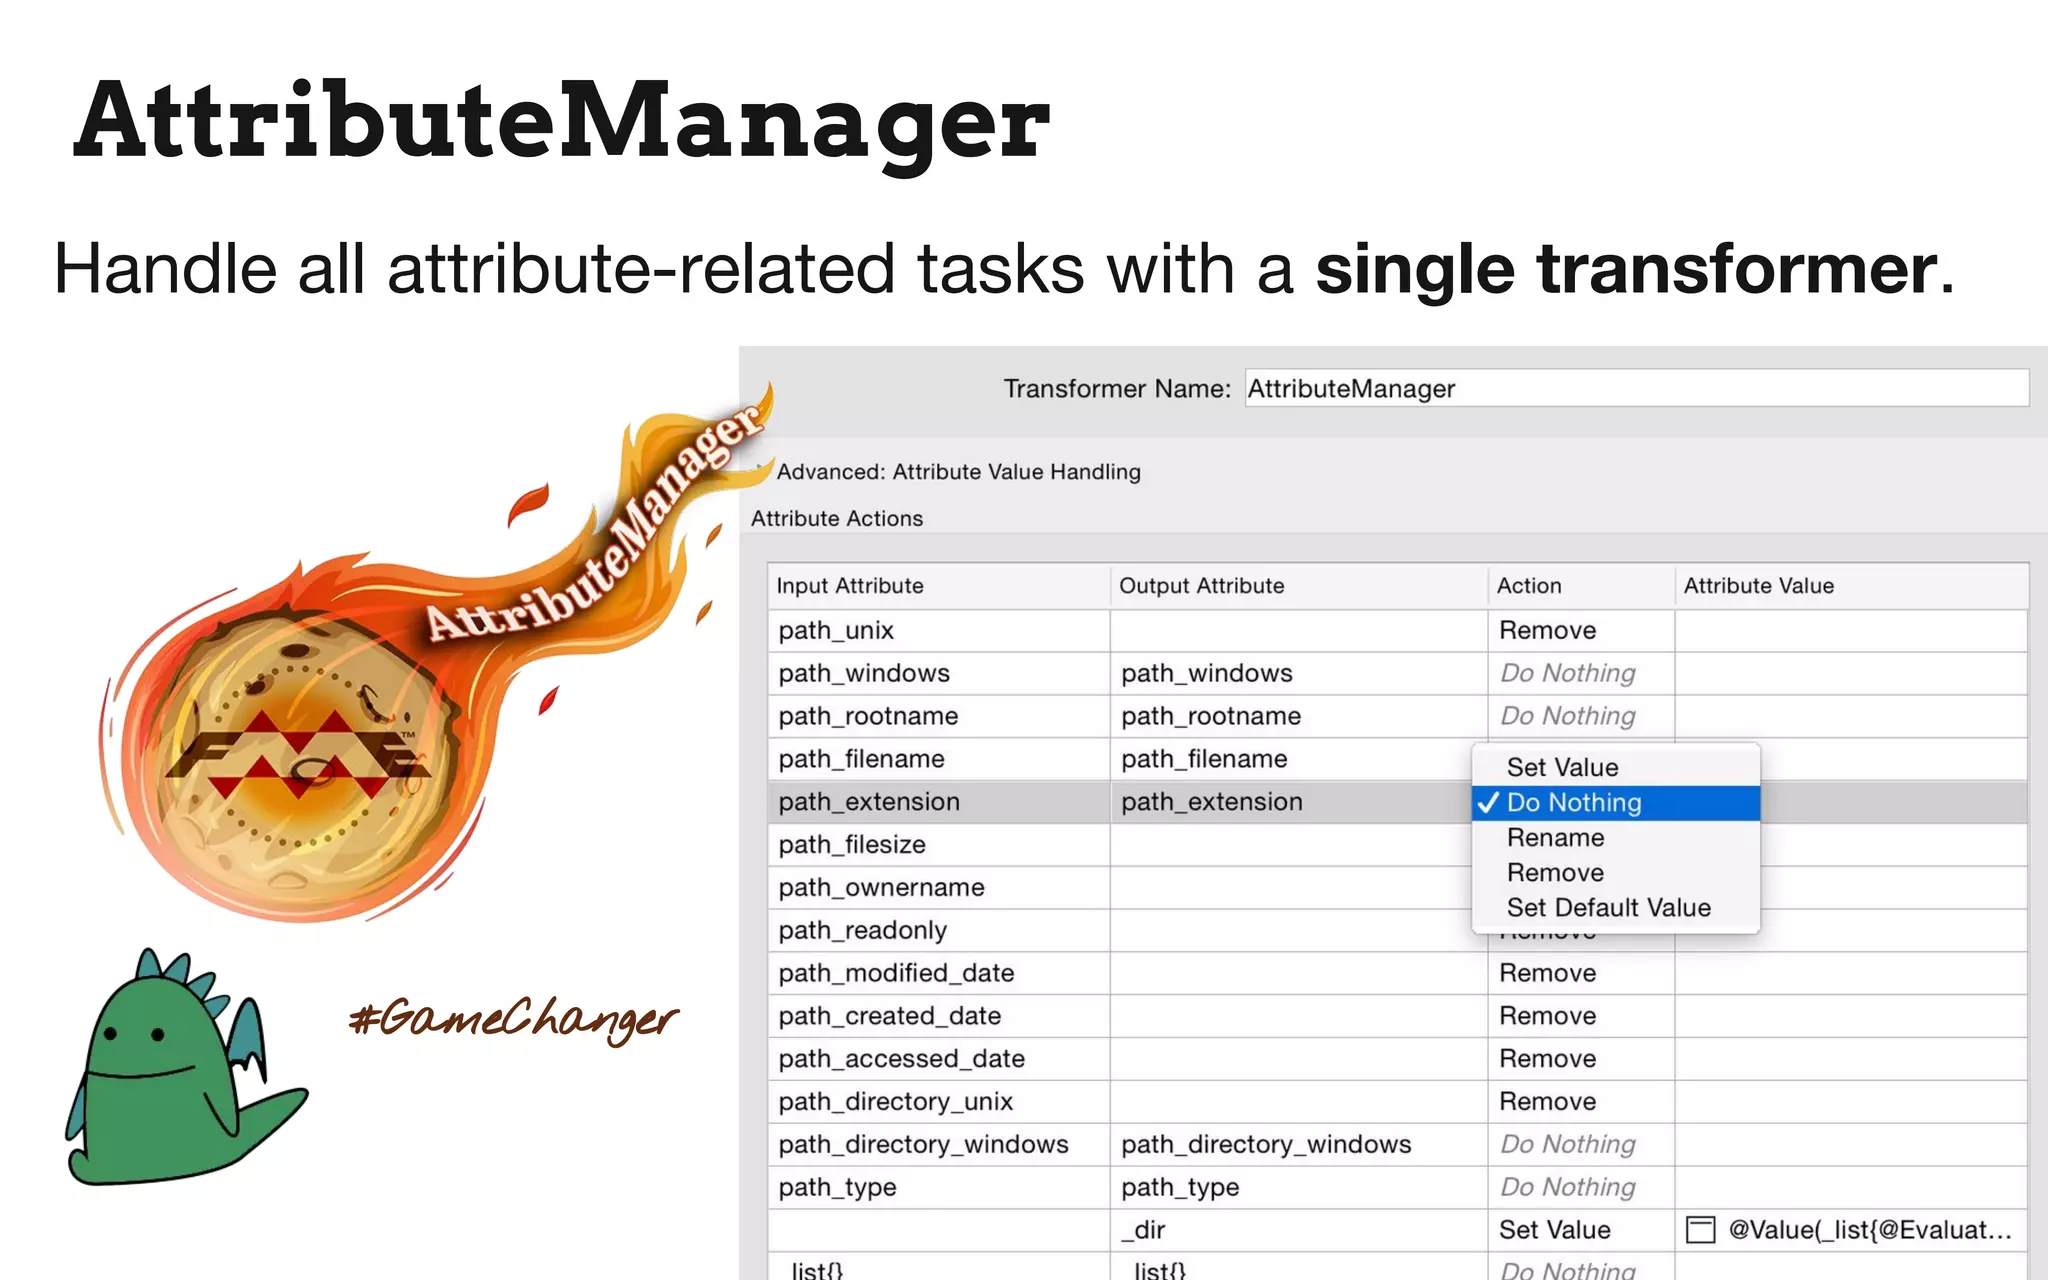The image size is (2048, 1280).
Task: Click output attribute cell 'path_rootname'
Action: pos(1299,717)
